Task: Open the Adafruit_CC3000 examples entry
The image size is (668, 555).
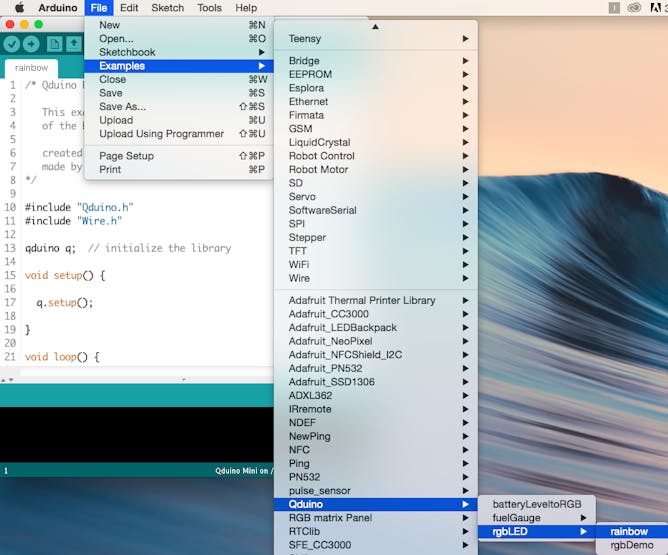Action: coord(376,314)
